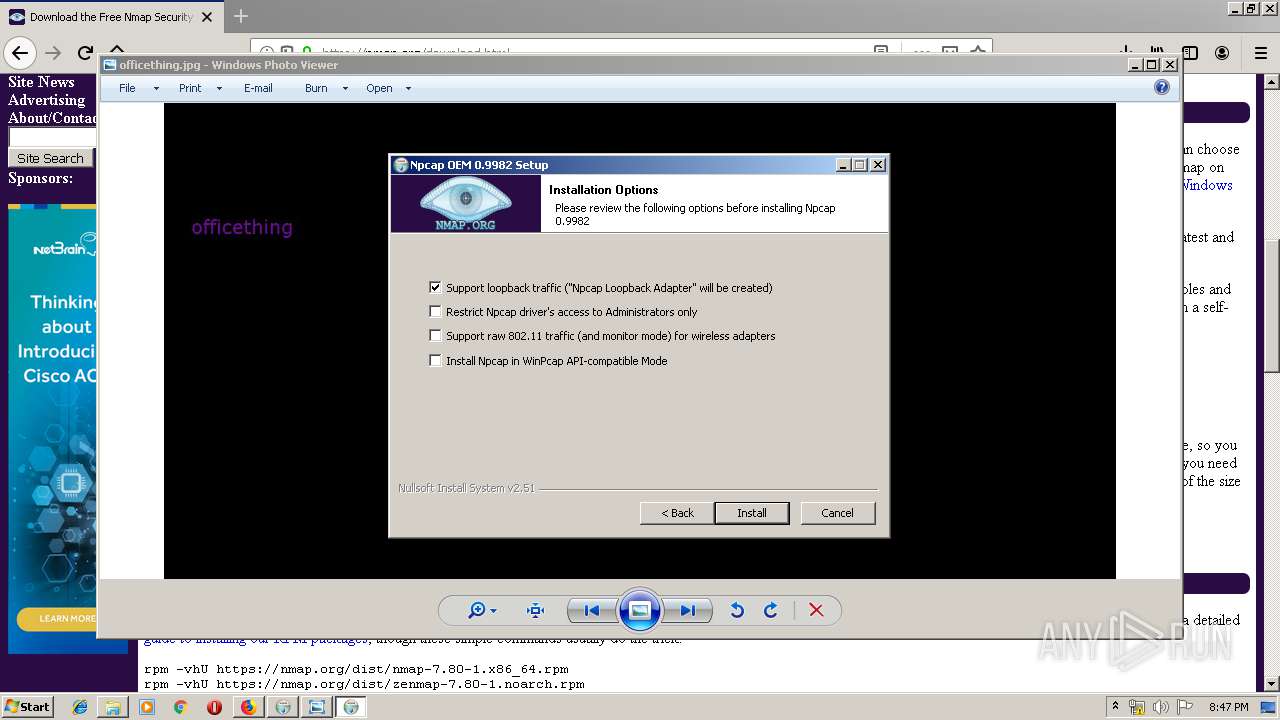Launch Internet Explorer from the taskbar
This screenshot has width=1280, height=720.
[x=80, y=707]
